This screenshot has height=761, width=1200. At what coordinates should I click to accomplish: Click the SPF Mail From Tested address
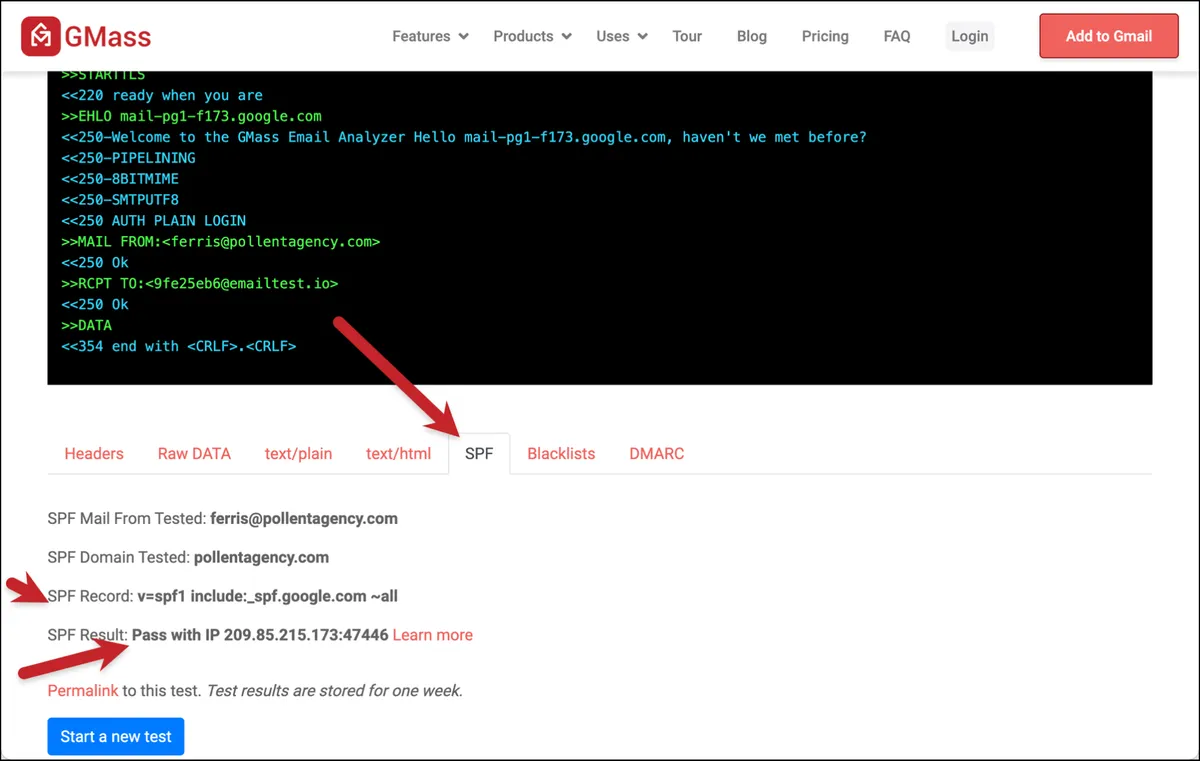coord(304,519)
